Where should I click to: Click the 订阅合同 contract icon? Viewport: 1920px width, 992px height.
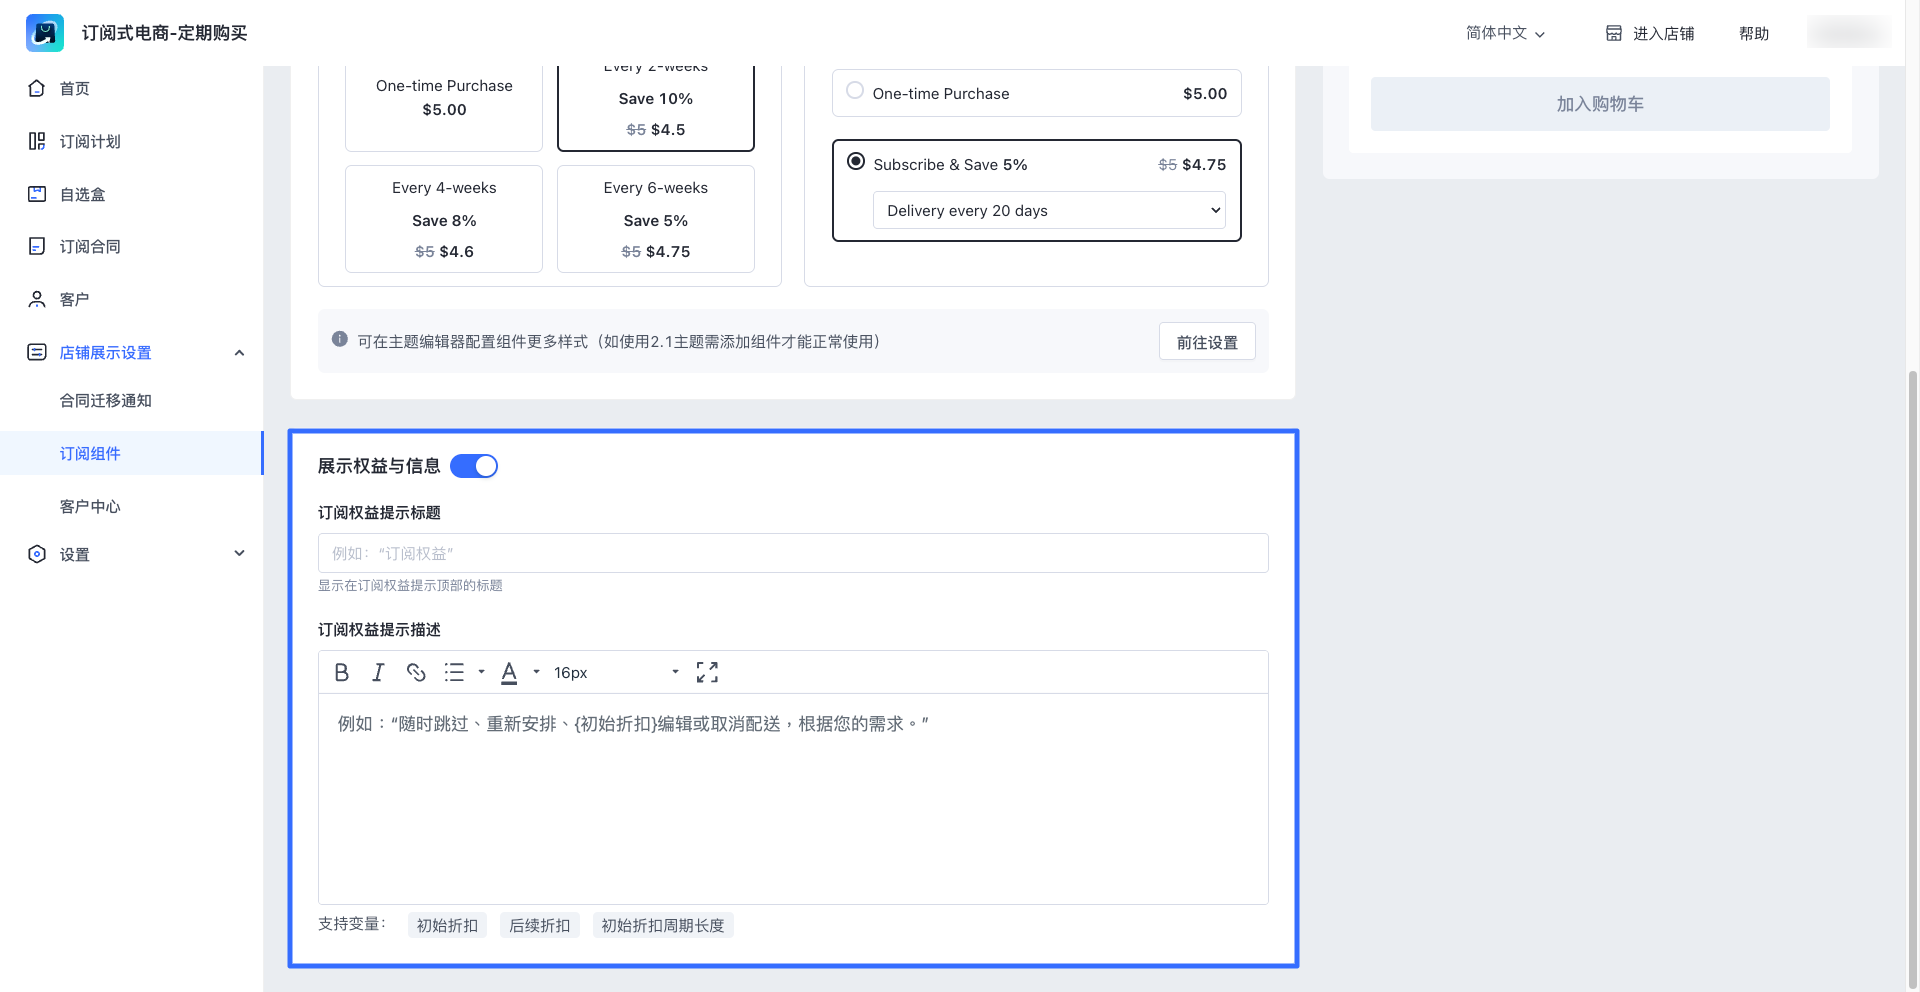tap(37, 246)
